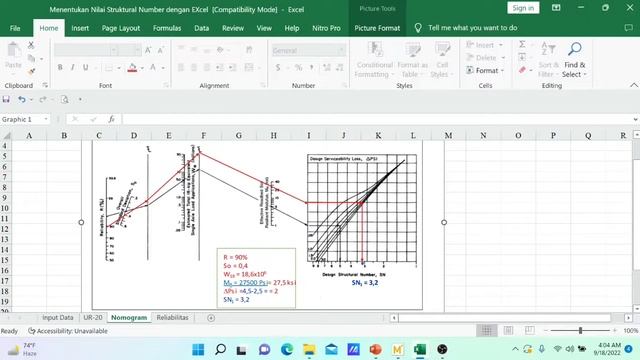Toggle Italic formatting
Image resolution: width=640 pixels, height=360 pixels.
click(x=73, y=67)
